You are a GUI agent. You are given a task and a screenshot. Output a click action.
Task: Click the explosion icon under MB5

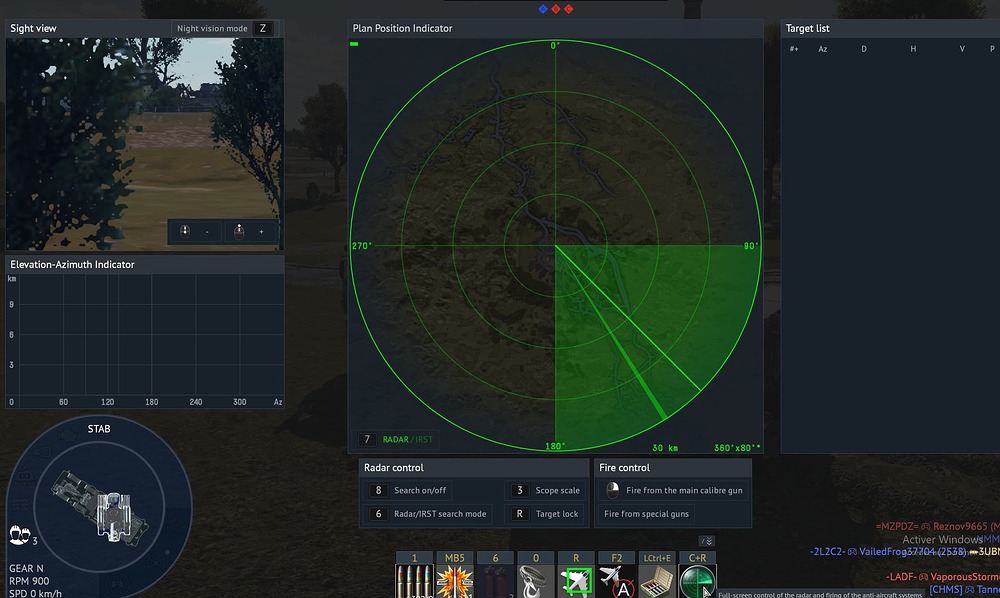pos(454,581)
